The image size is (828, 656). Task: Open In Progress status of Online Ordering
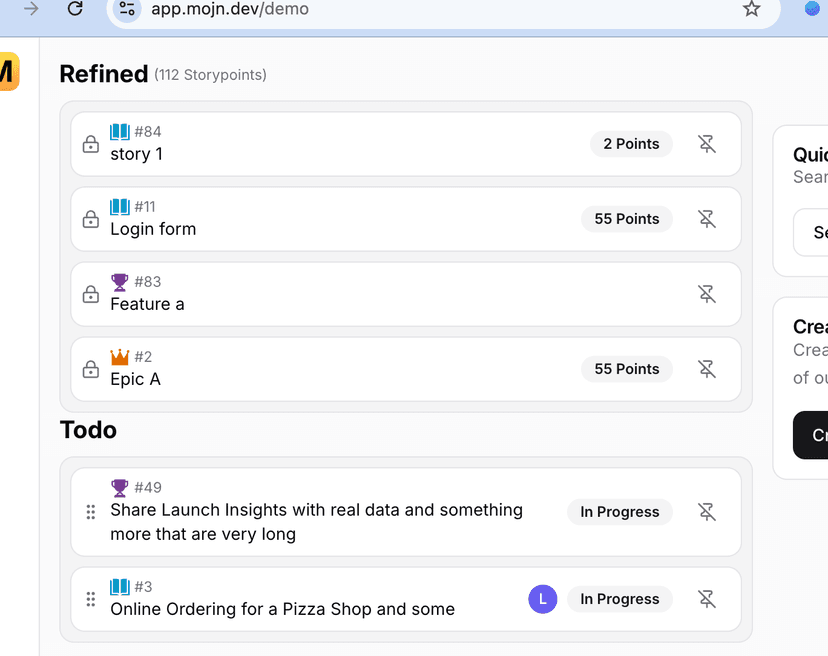click(620, 599)
